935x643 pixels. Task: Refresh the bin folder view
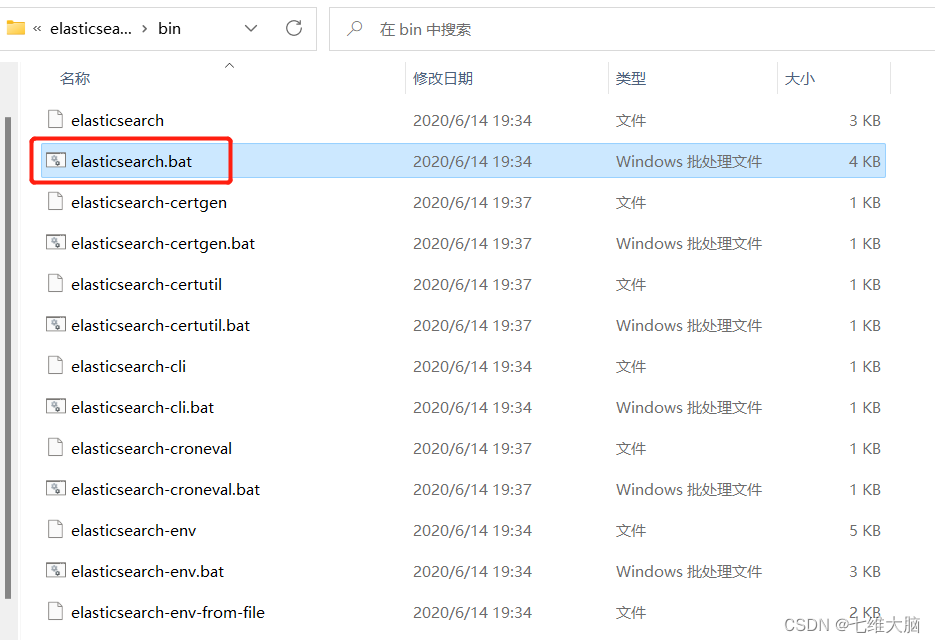coord(294,28)
